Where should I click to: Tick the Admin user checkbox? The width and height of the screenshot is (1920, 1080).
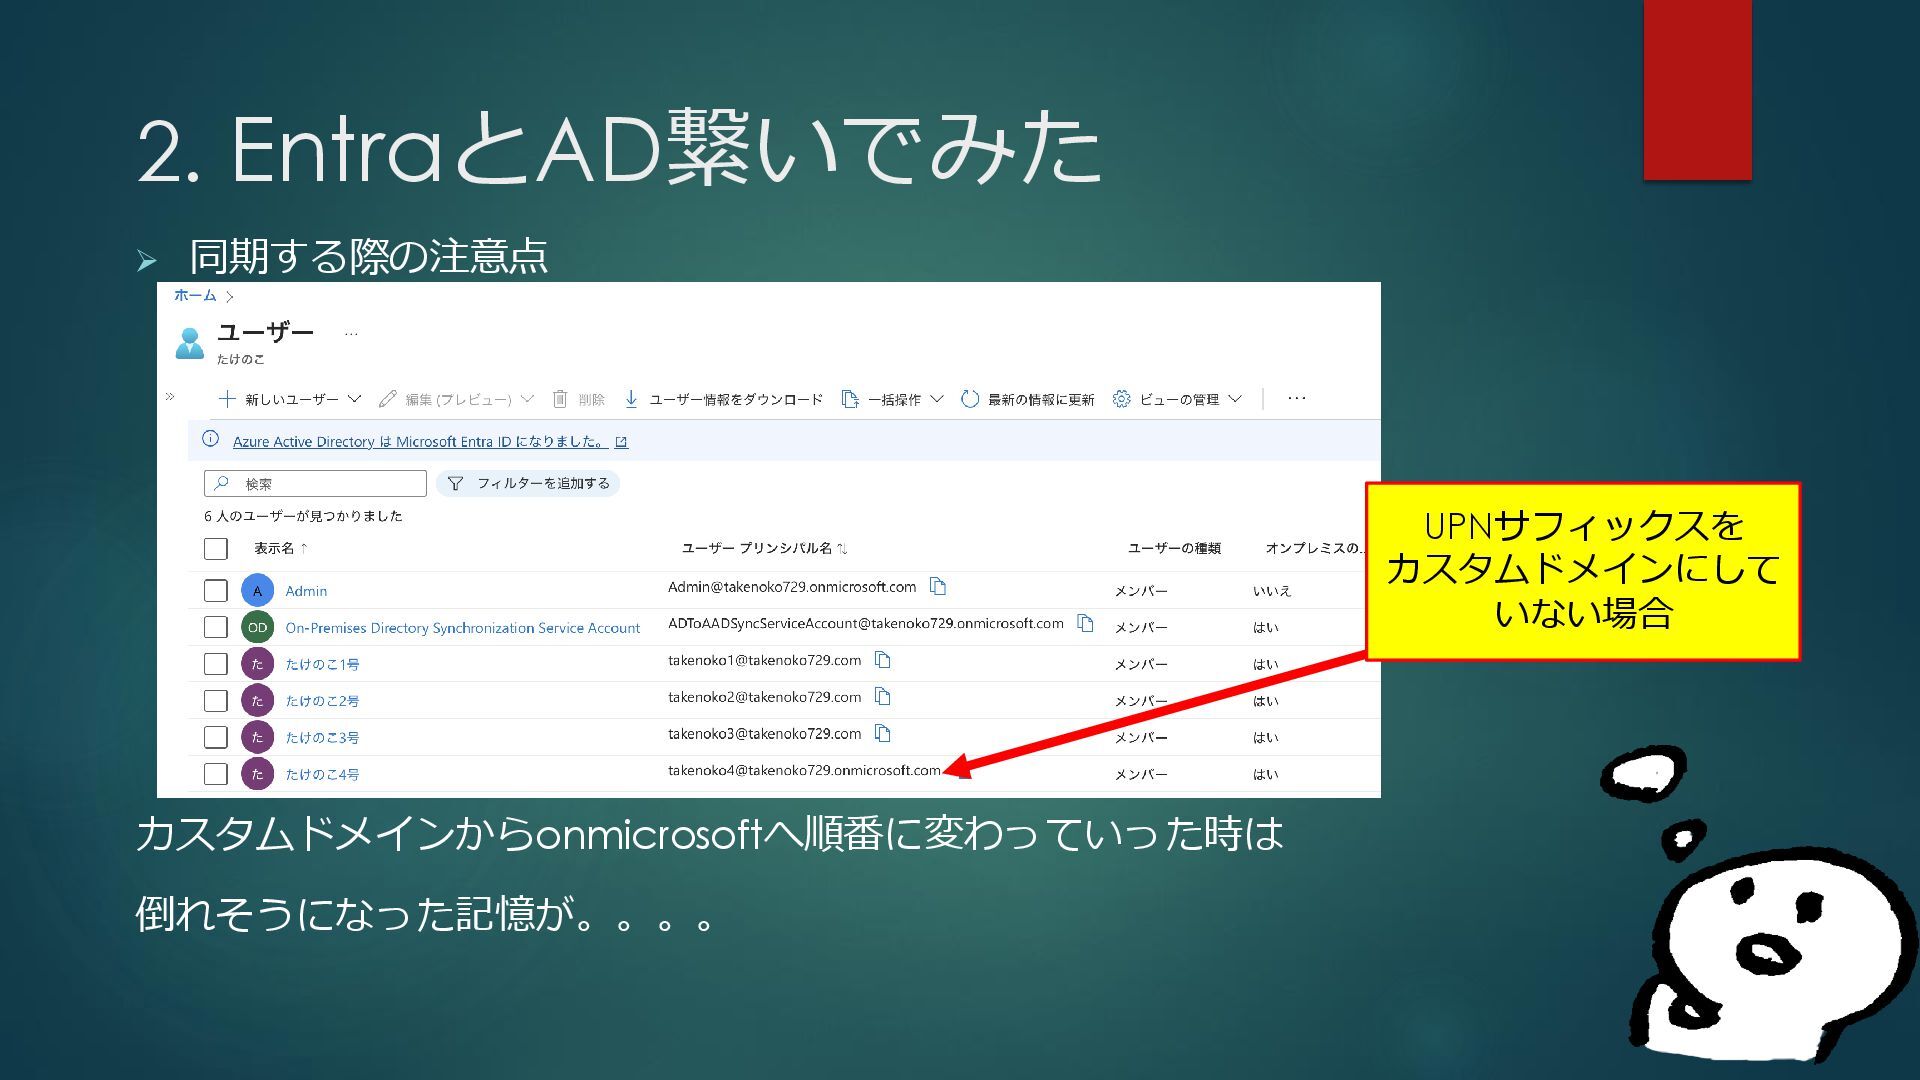point(215,591)
